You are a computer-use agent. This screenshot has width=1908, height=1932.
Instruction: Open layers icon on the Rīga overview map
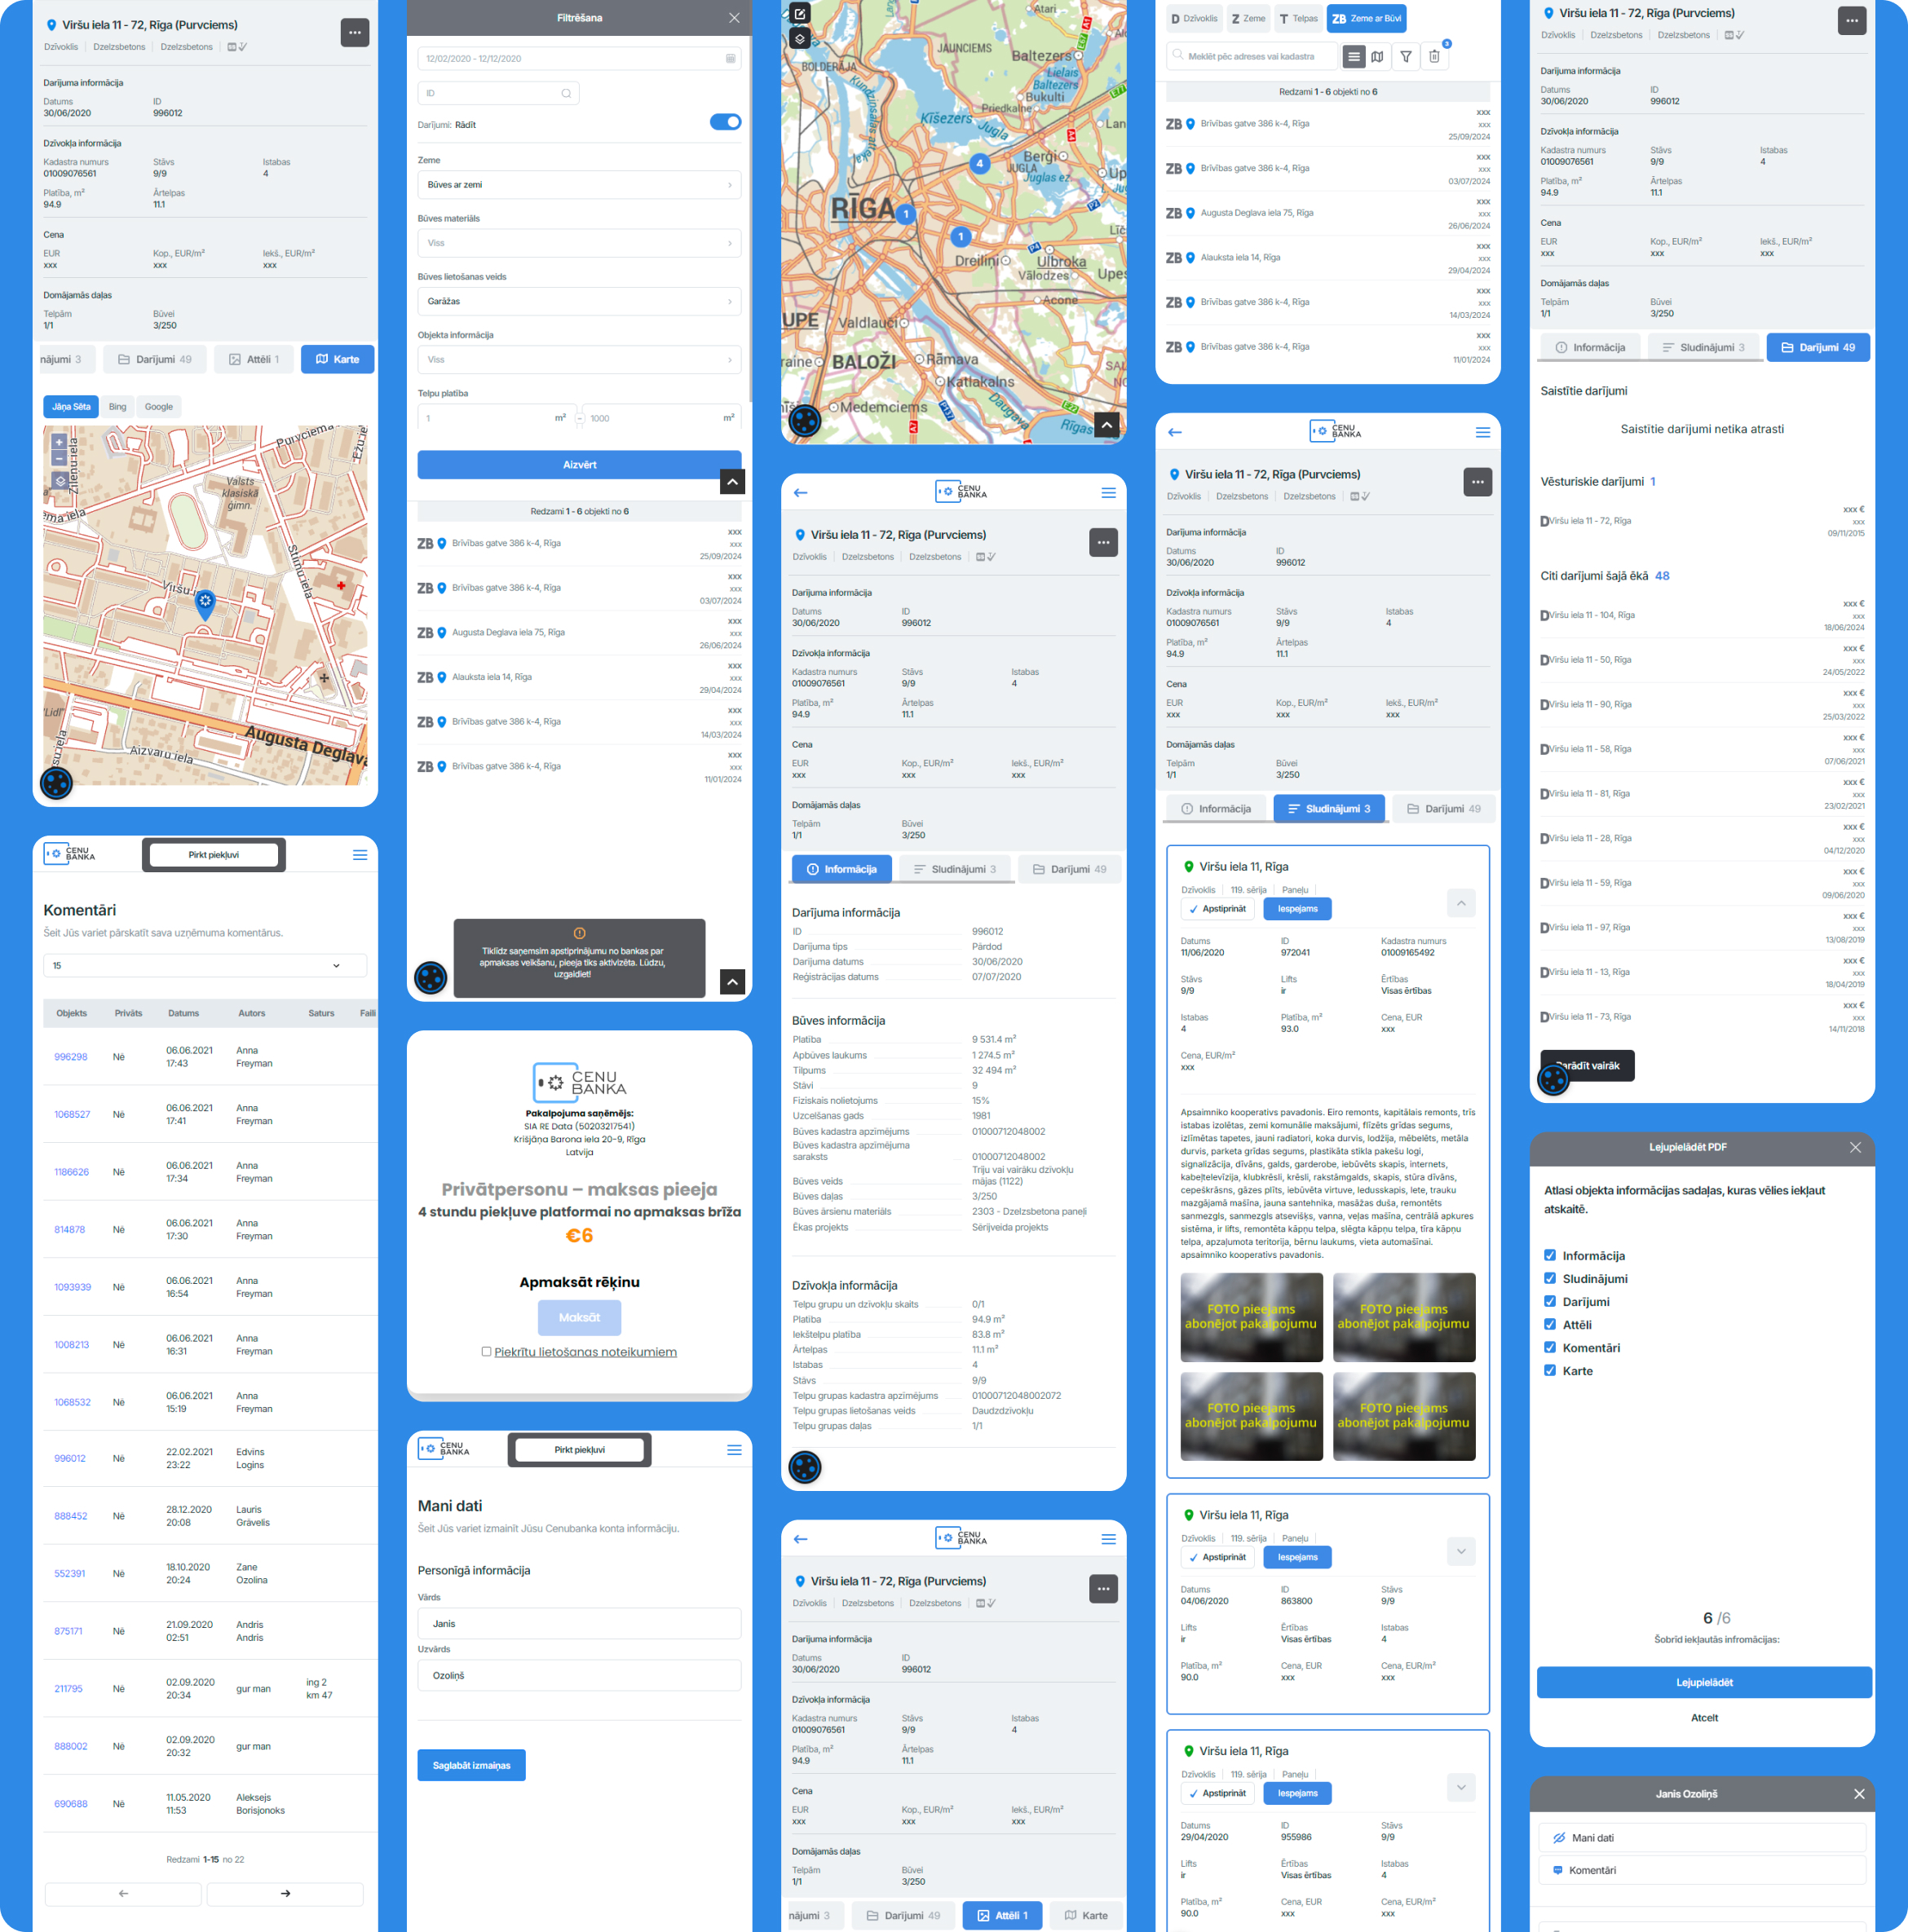[x=800, y=39]
